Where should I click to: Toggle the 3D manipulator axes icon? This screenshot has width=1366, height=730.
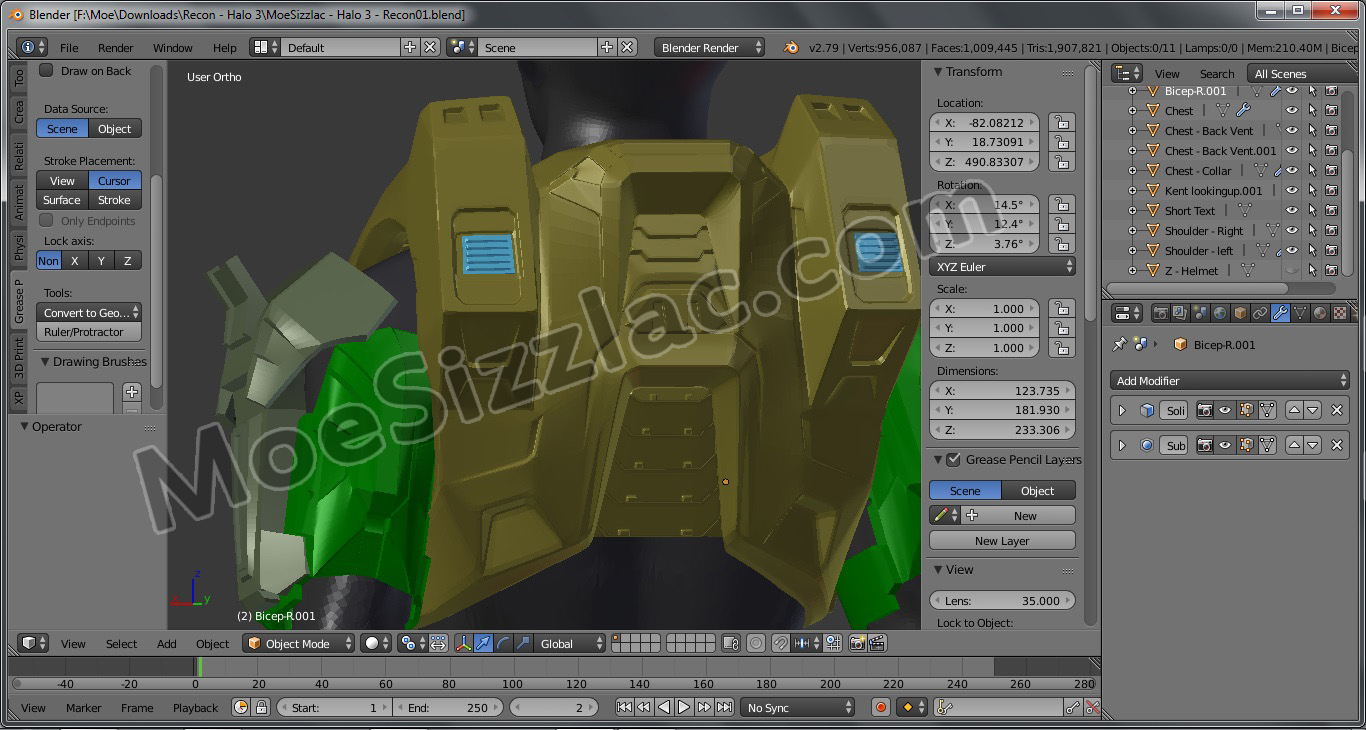[x=464, y=644]
